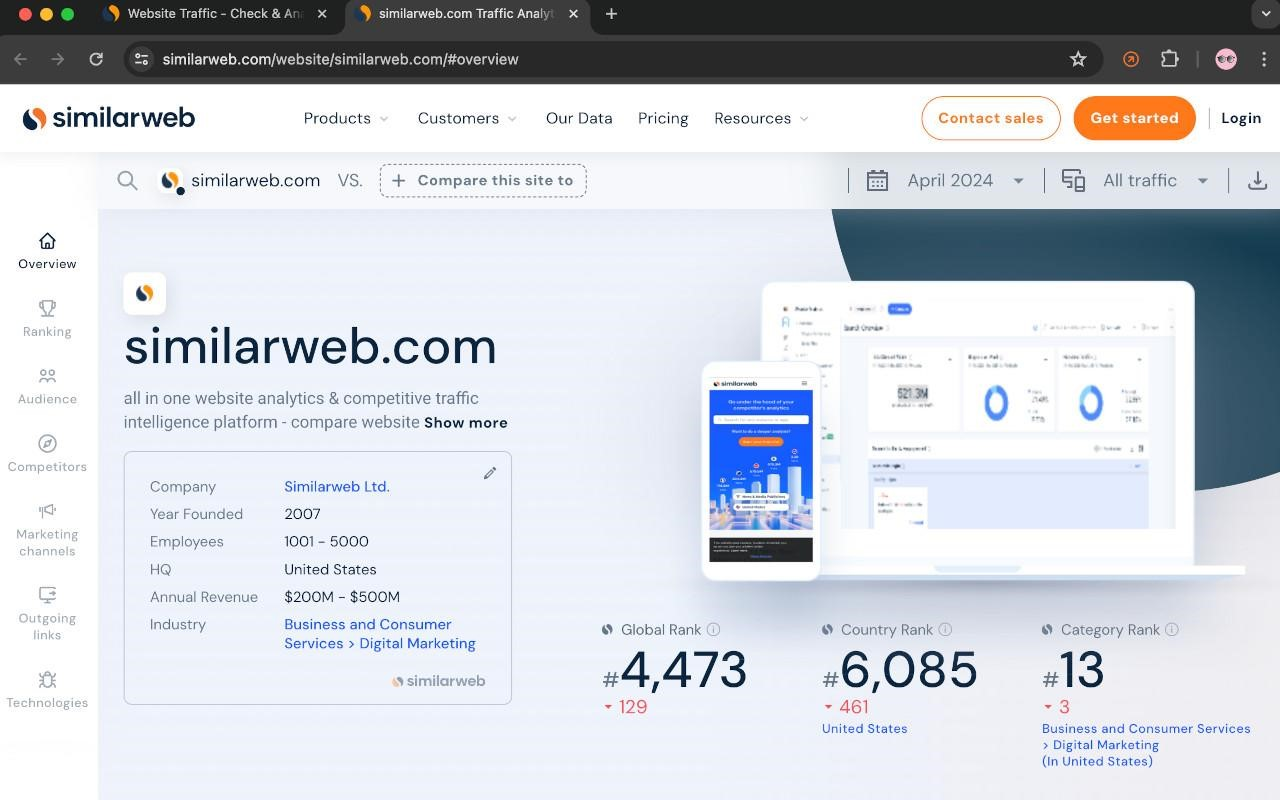Click the site information icon in address bar
Screen dimensions: 1280x800
click(x=141, y=59)
